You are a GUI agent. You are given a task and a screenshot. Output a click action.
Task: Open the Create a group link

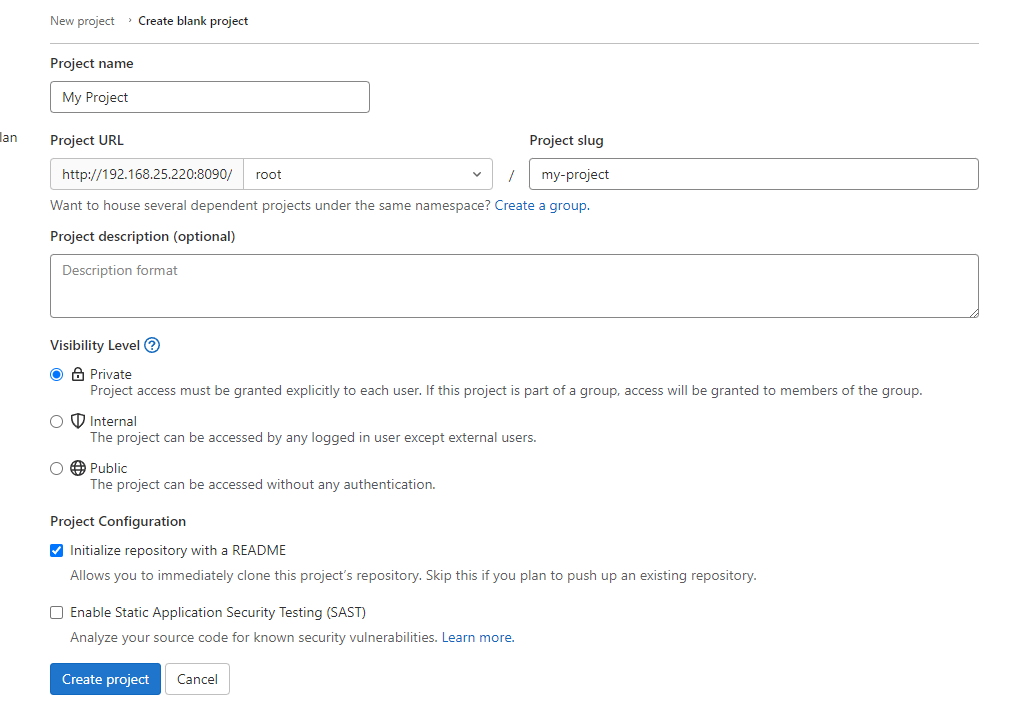pos(541,206)
